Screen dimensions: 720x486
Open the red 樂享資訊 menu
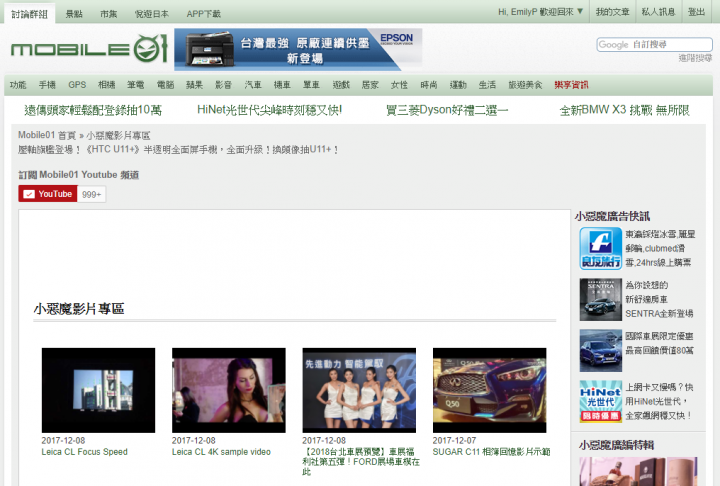pyautogui.click(x=571, y=85)
